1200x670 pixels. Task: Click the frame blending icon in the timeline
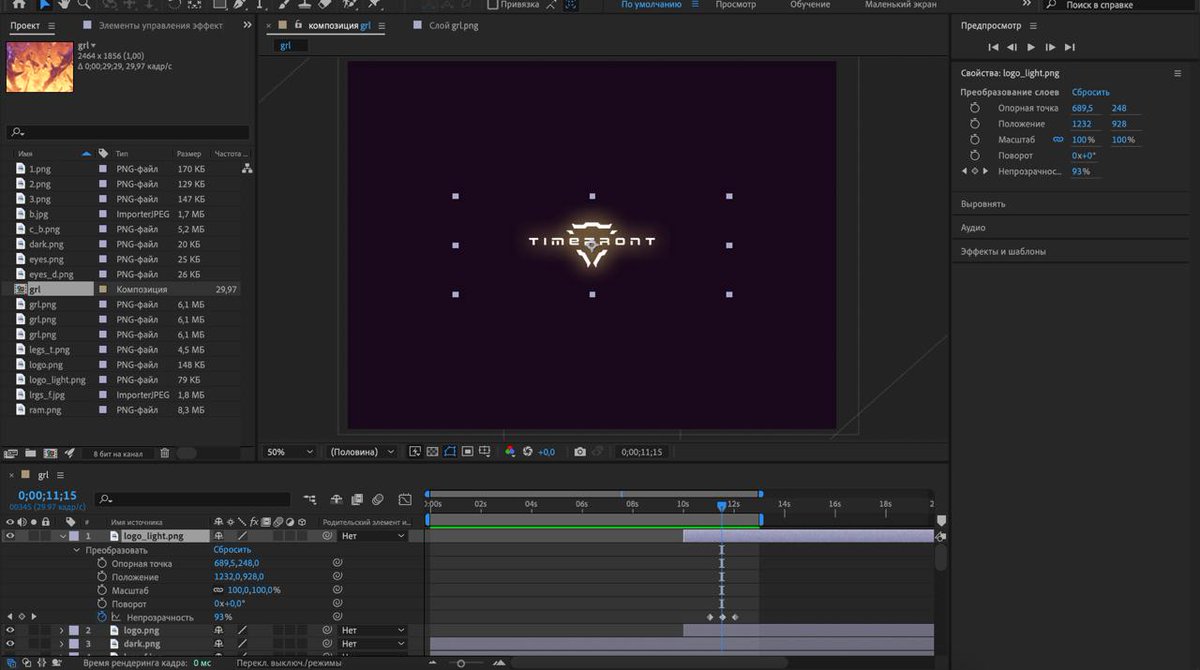pyautogui.click(x=357, y=499)
